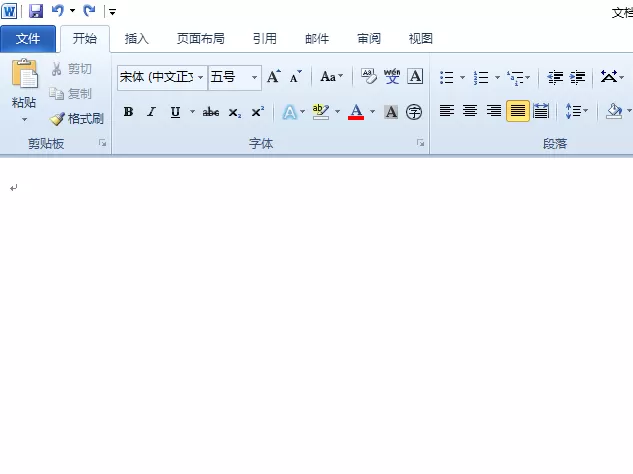Screen dimensions: 633x474
Task: Switch to the 审阅 tab
Action: 369,39
